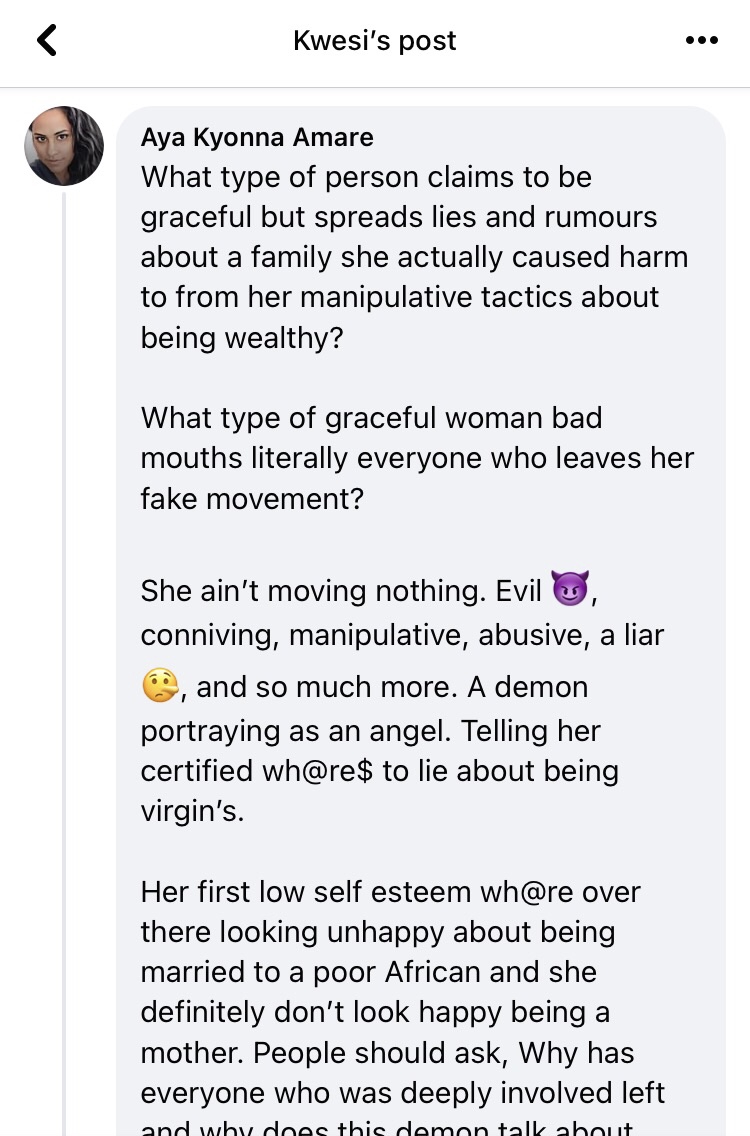Click the line starting "Her first low self esteem"
This screenshot has width=750, height=1136.
390,891
